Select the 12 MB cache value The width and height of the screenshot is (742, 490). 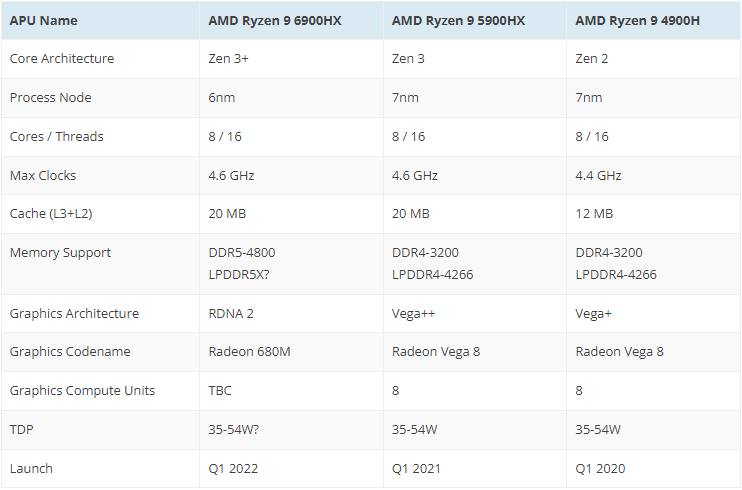[594, 213]
